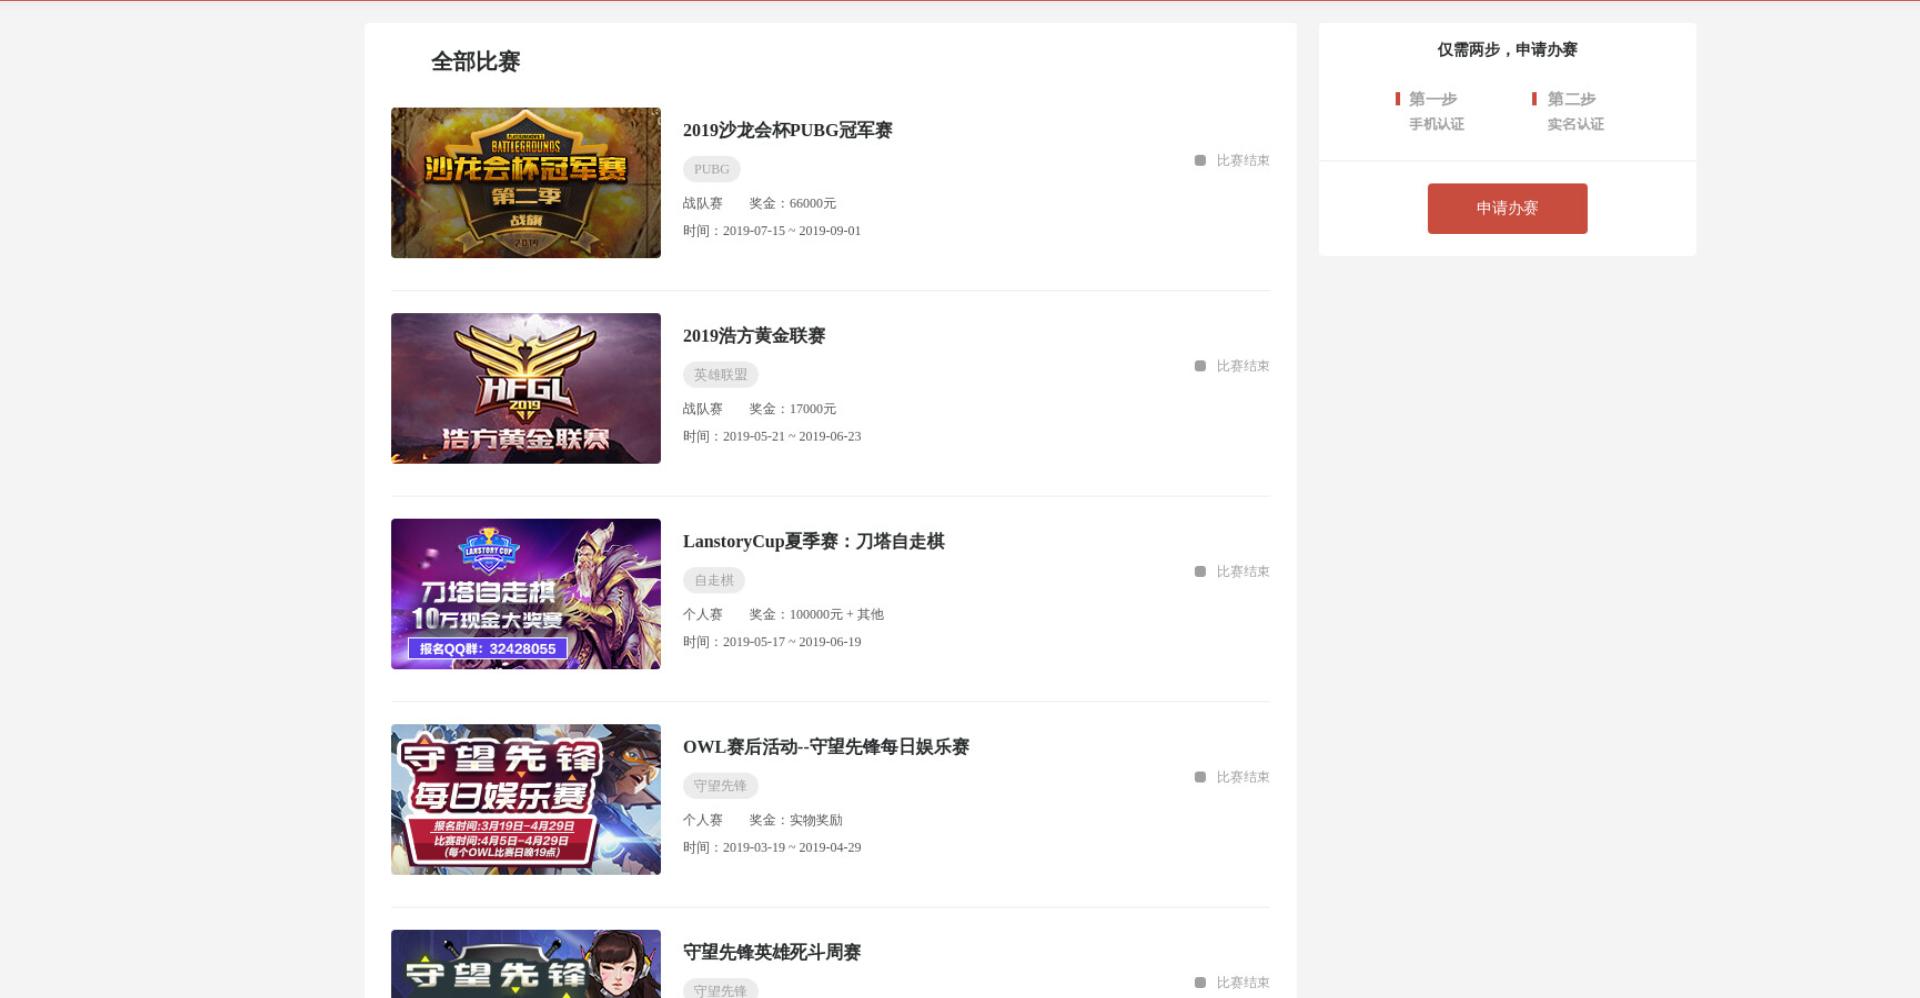The width and height of the screenshot is (1920, 998).
Task: Click the 奖金：17000元 text
Action: [x=792, y=409]
